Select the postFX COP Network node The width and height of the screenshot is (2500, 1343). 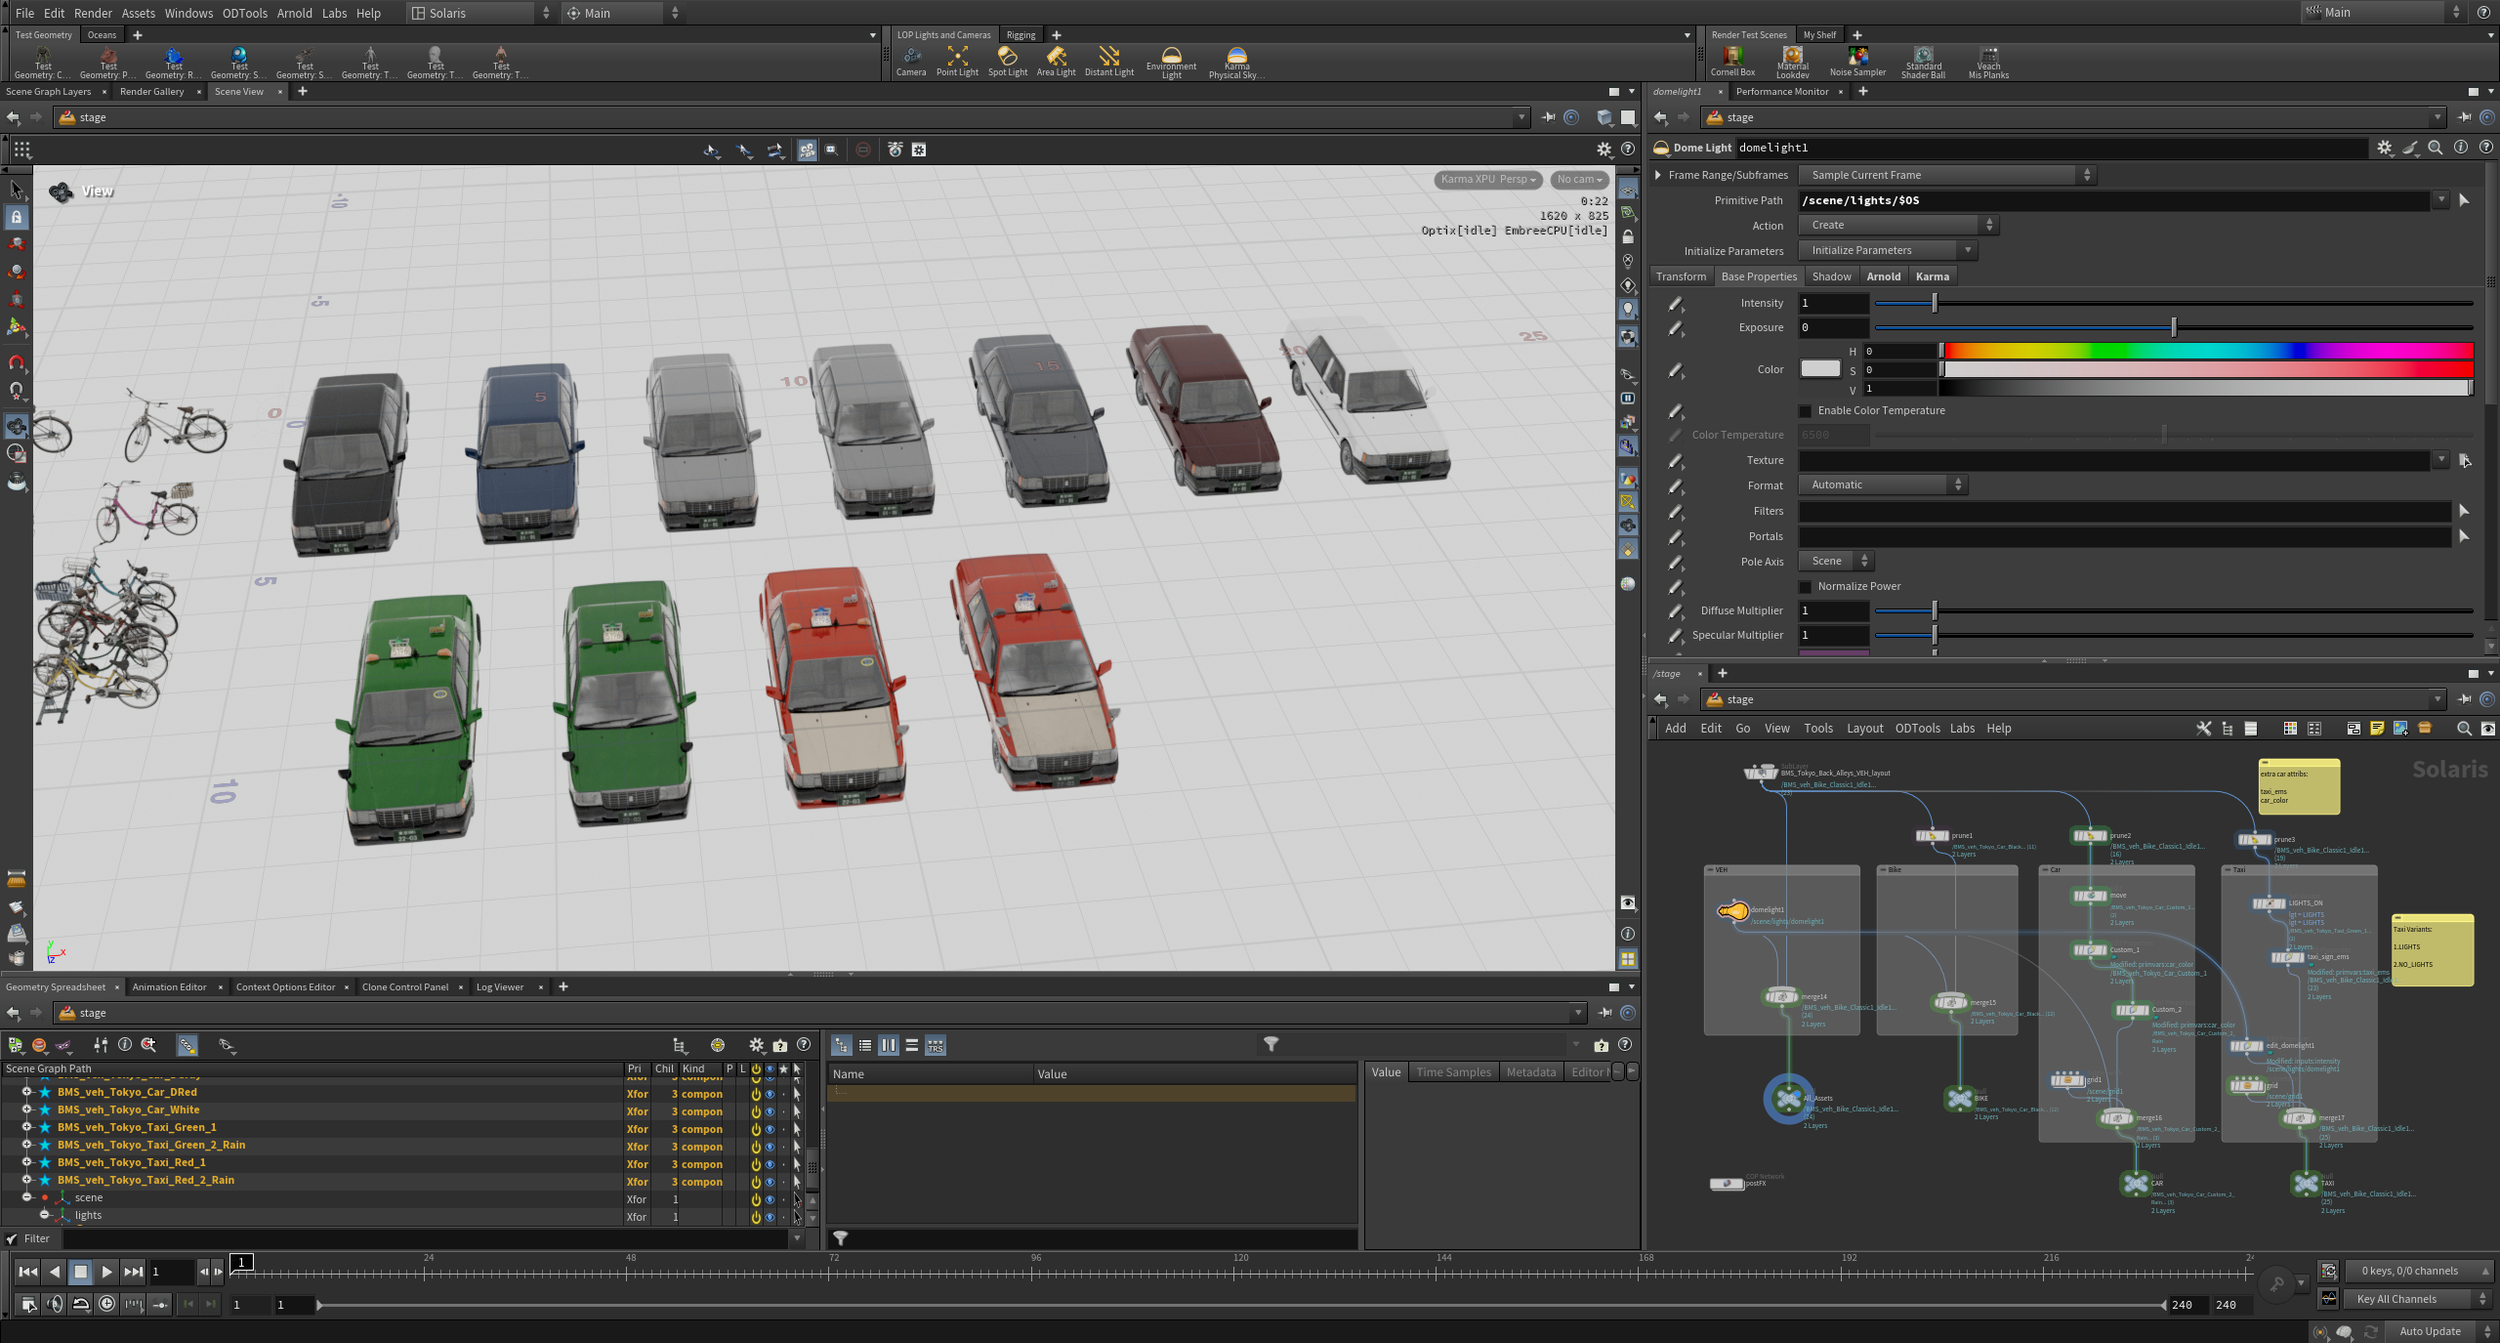click(x=1726, y=1183)
